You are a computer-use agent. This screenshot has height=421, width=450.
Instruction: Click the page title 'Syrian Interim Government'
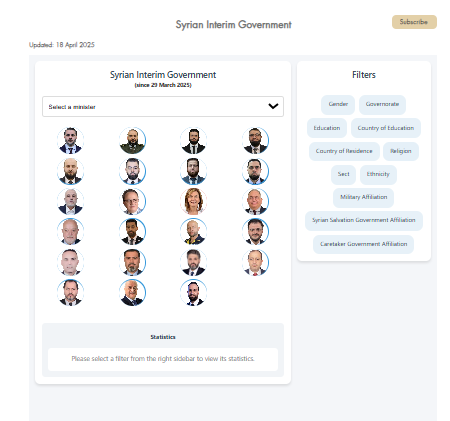(x=233, y=24)
